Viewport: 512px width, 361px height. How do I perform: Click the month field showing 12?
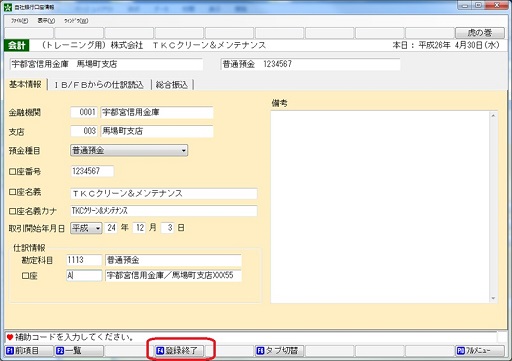pyautogui.click(x=140, y=228)
